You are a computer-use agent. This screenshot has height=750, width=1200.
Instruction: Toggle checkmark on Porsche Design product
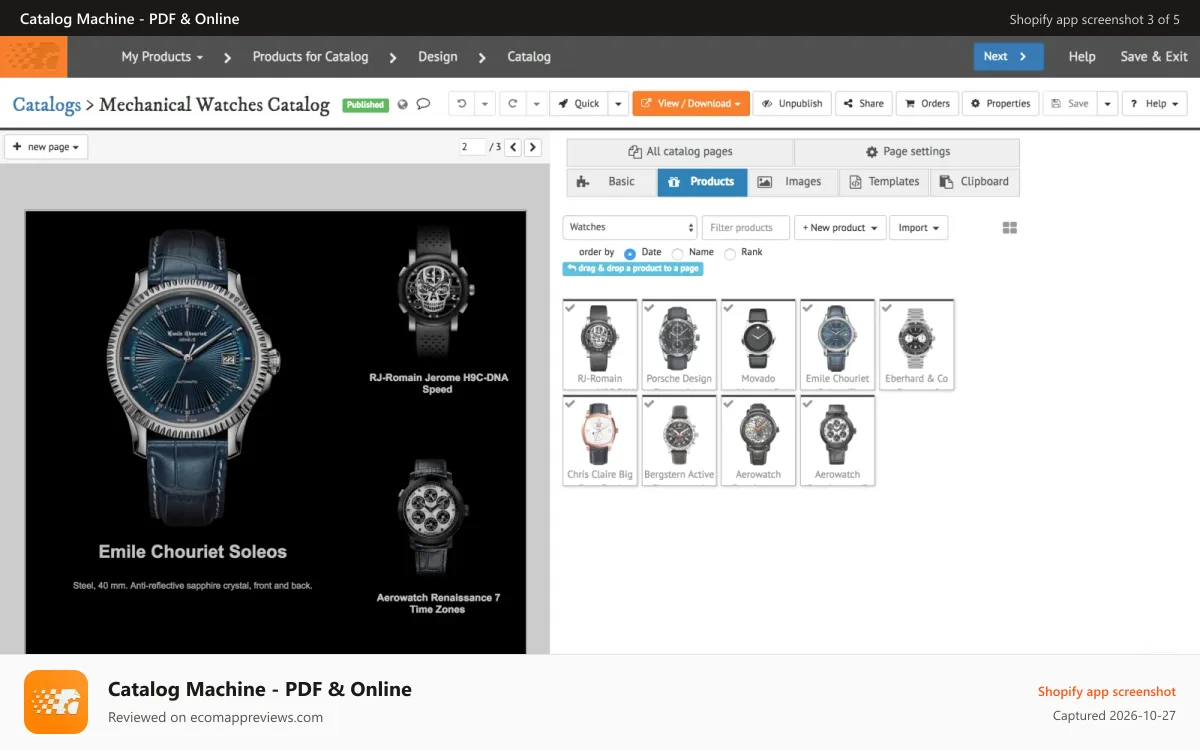click(x=649, y=308)
